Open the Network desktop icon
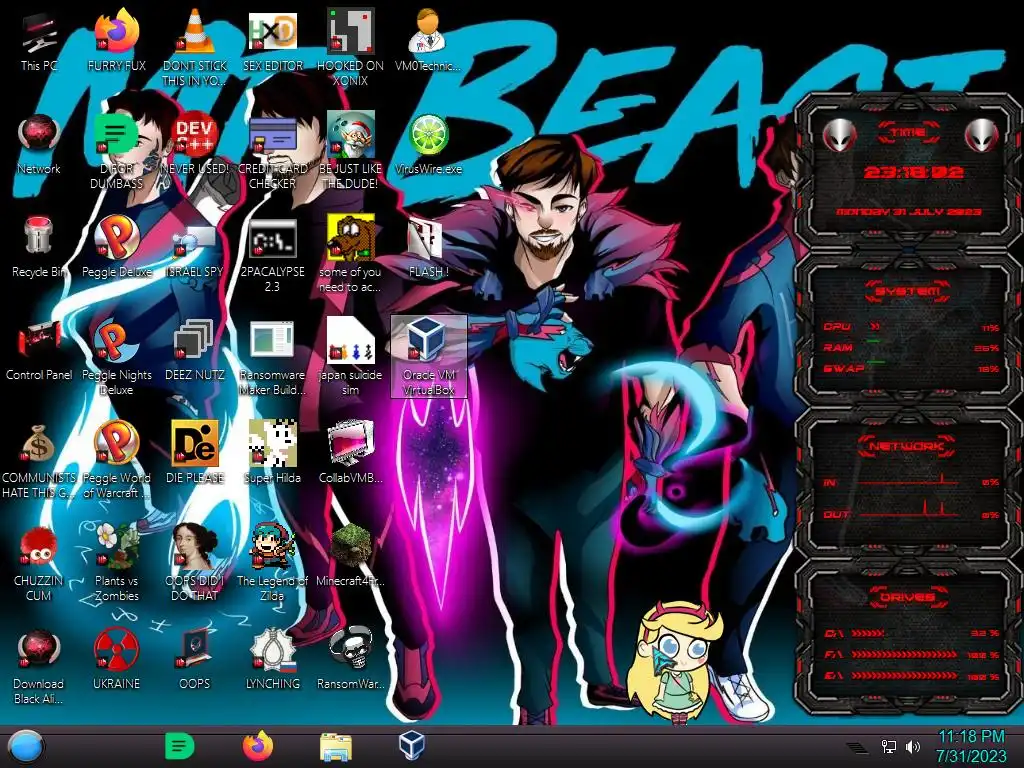Viewport: 1024px width, 768px height. click(x=39, y=144)
